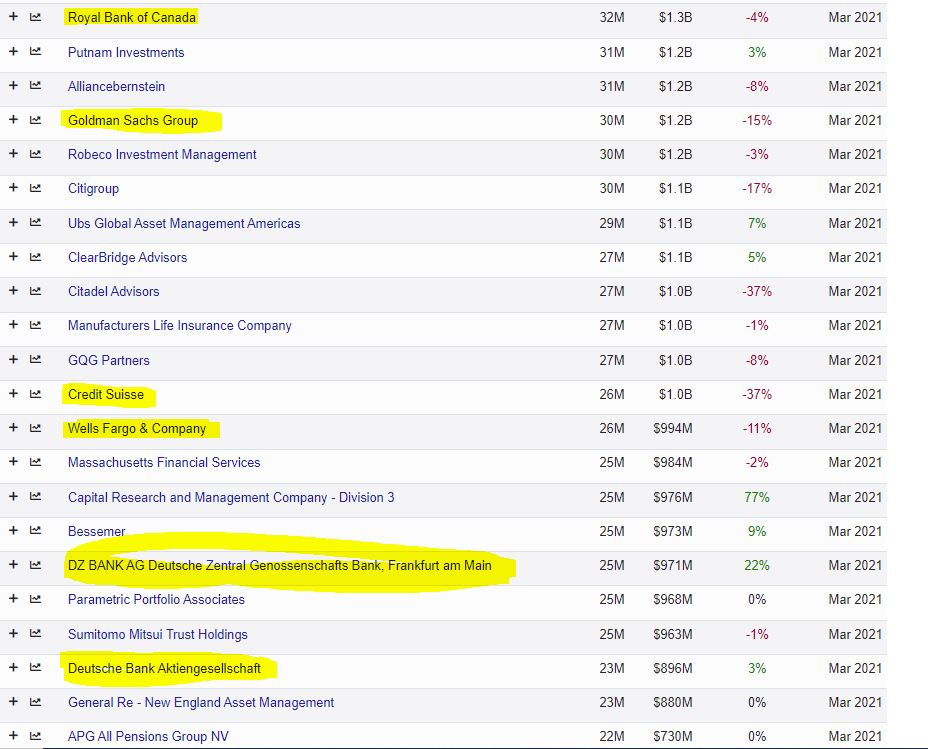This screenshot has height=749, width=928.
Task: Open the Royal Bank of Canada link
Action: pos(131,18)
